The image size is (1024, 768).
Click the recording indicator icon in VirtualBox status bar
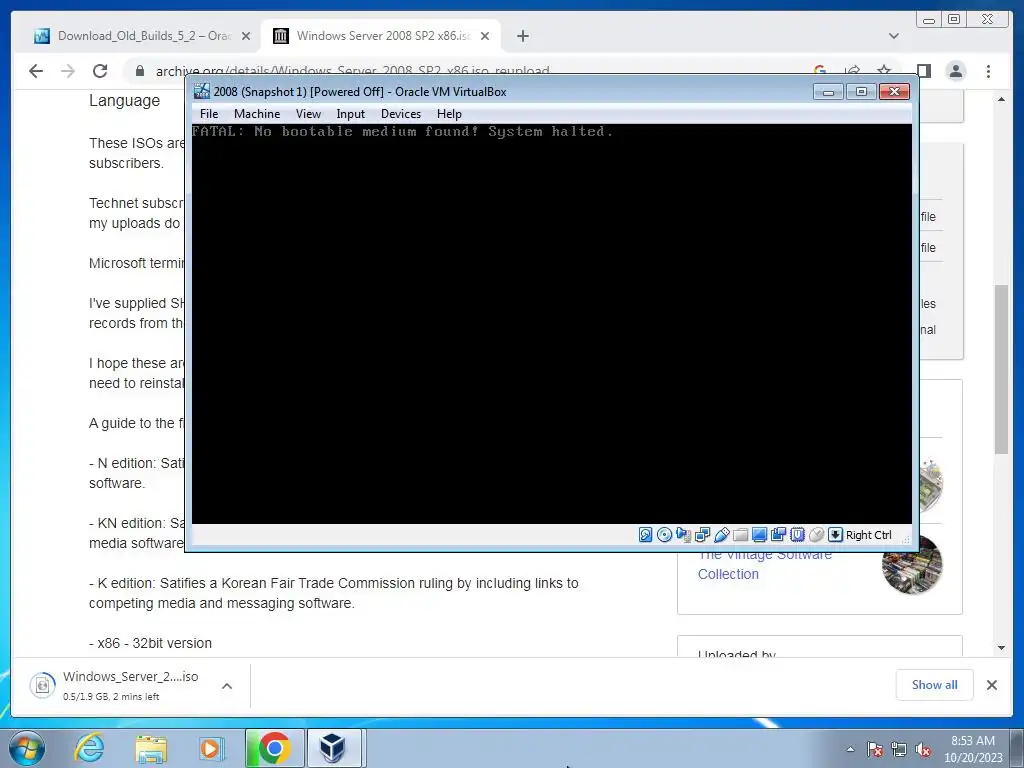(778, 535)
